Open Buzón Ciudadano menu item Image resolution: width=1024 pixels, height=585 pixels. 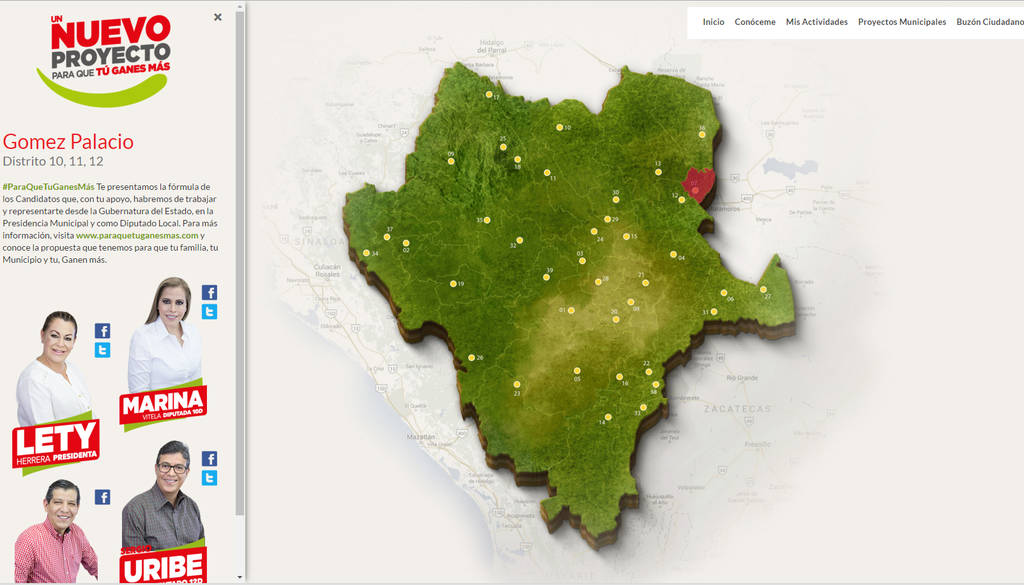[990, 22]
